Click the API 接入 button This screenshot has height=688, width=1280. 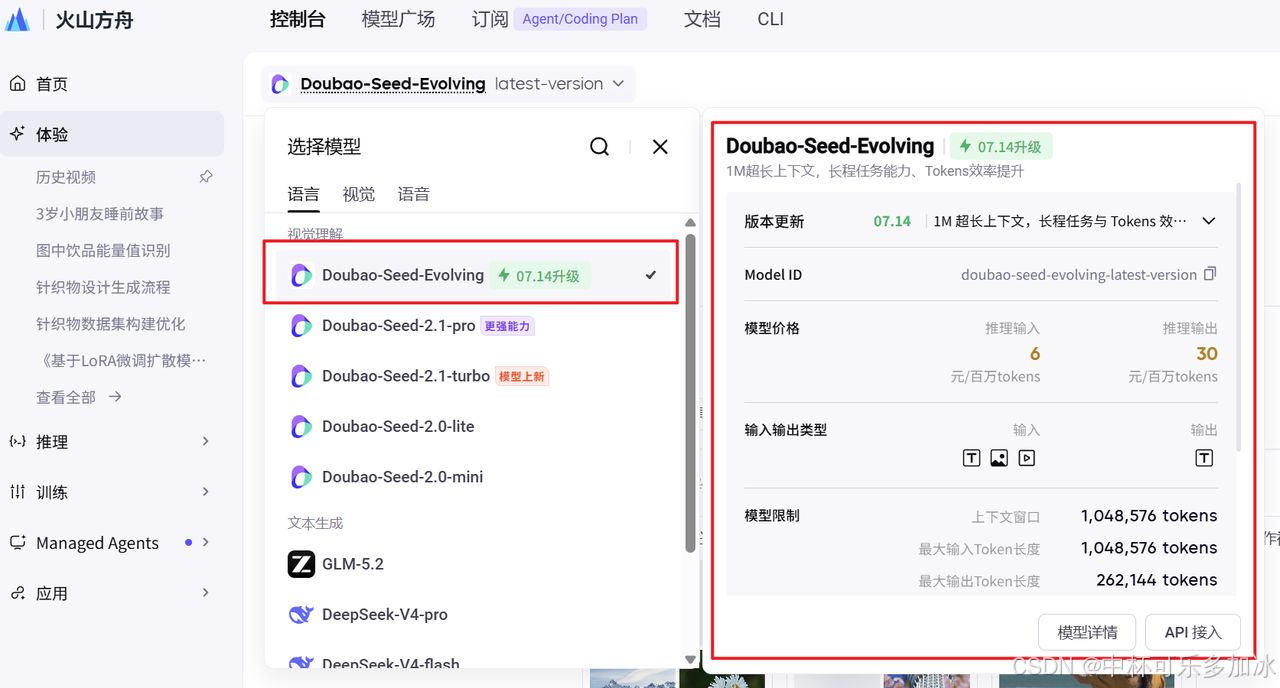pos(1193,633)
